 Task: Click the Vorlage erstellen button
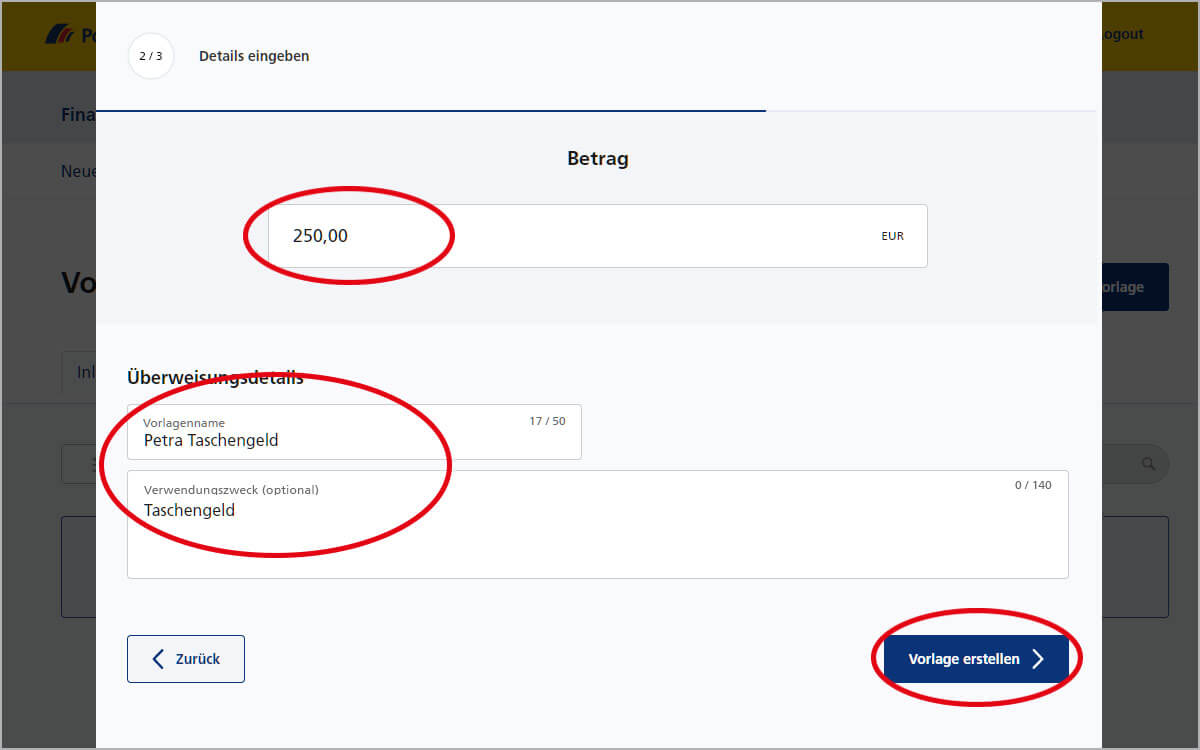pyautogui.click(x=976, y=659)
